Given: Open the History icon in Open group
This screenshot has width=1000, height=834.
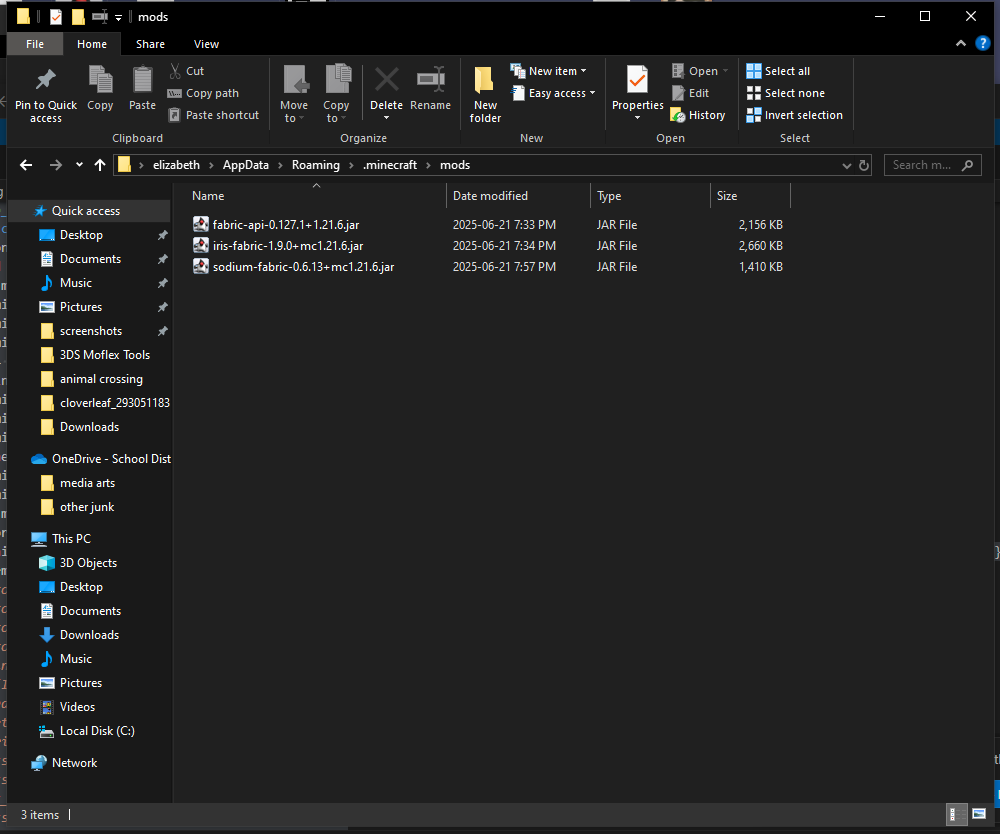Looking at the screenshot, I should pos(697,115).
